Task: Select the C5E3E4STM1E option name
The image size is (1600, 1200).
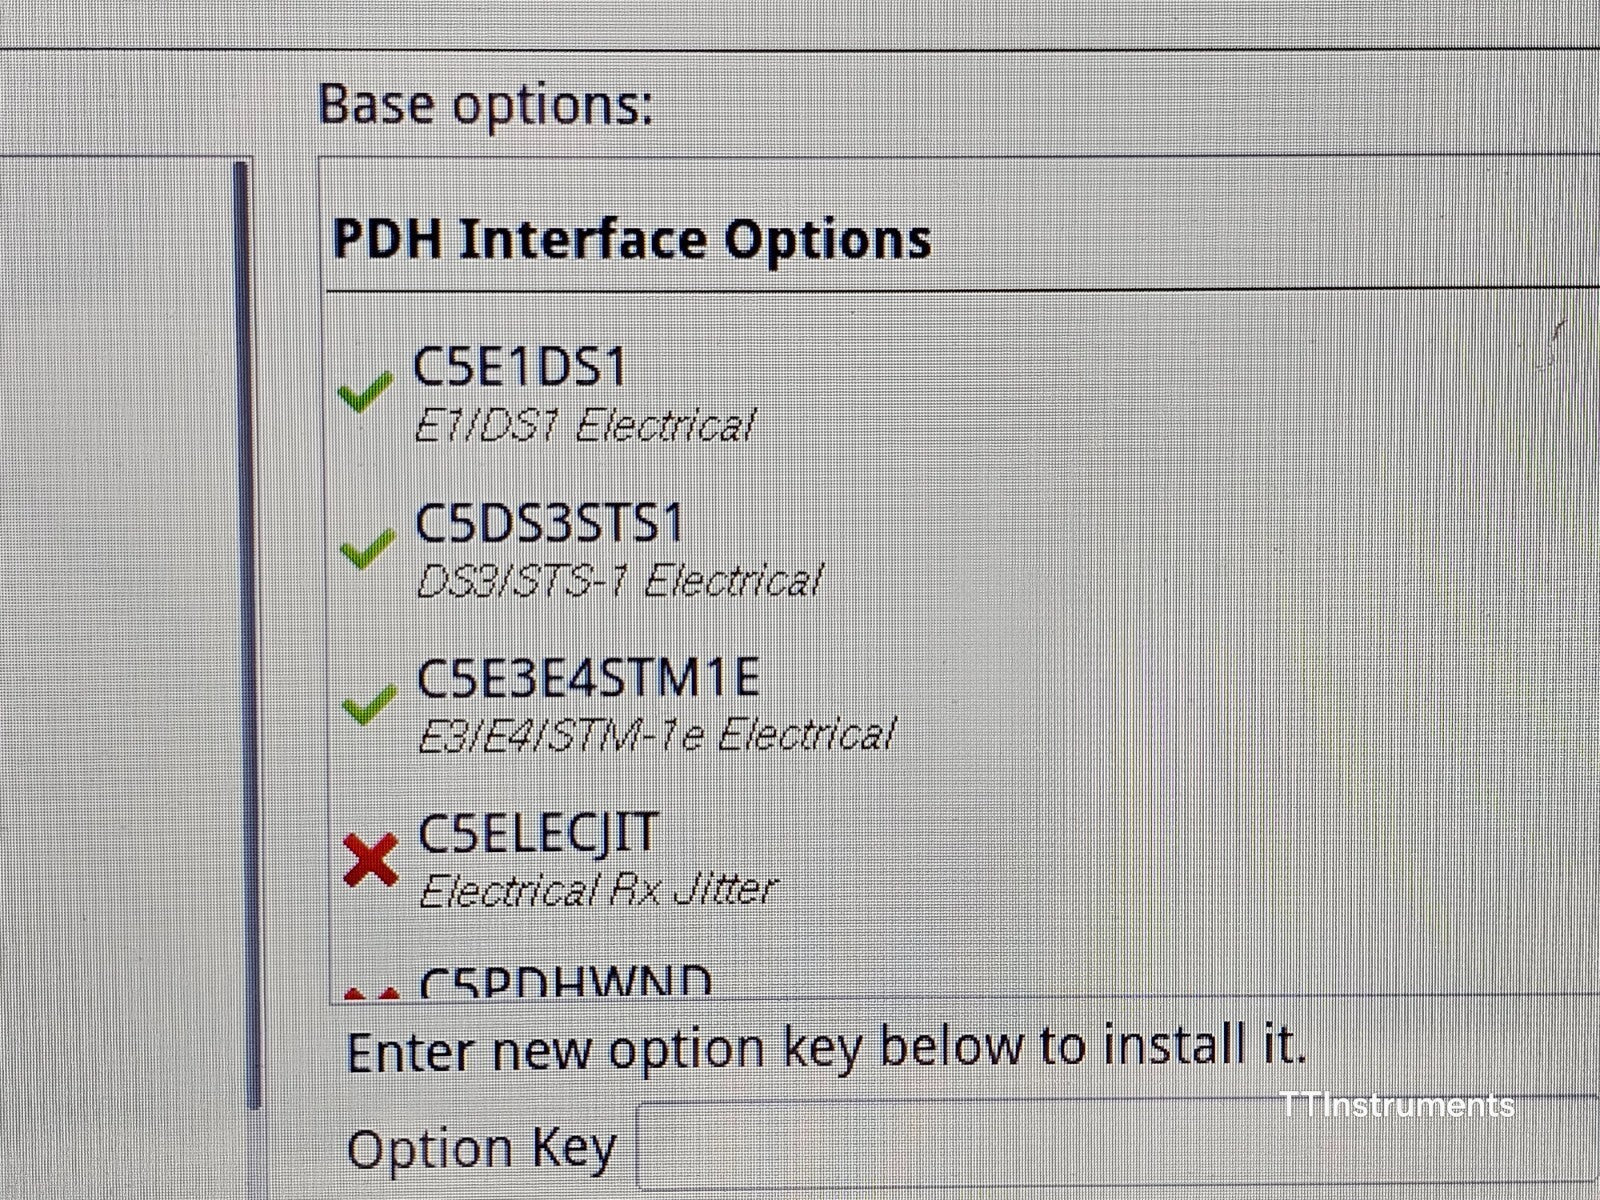Action: (x=588, y=678)
